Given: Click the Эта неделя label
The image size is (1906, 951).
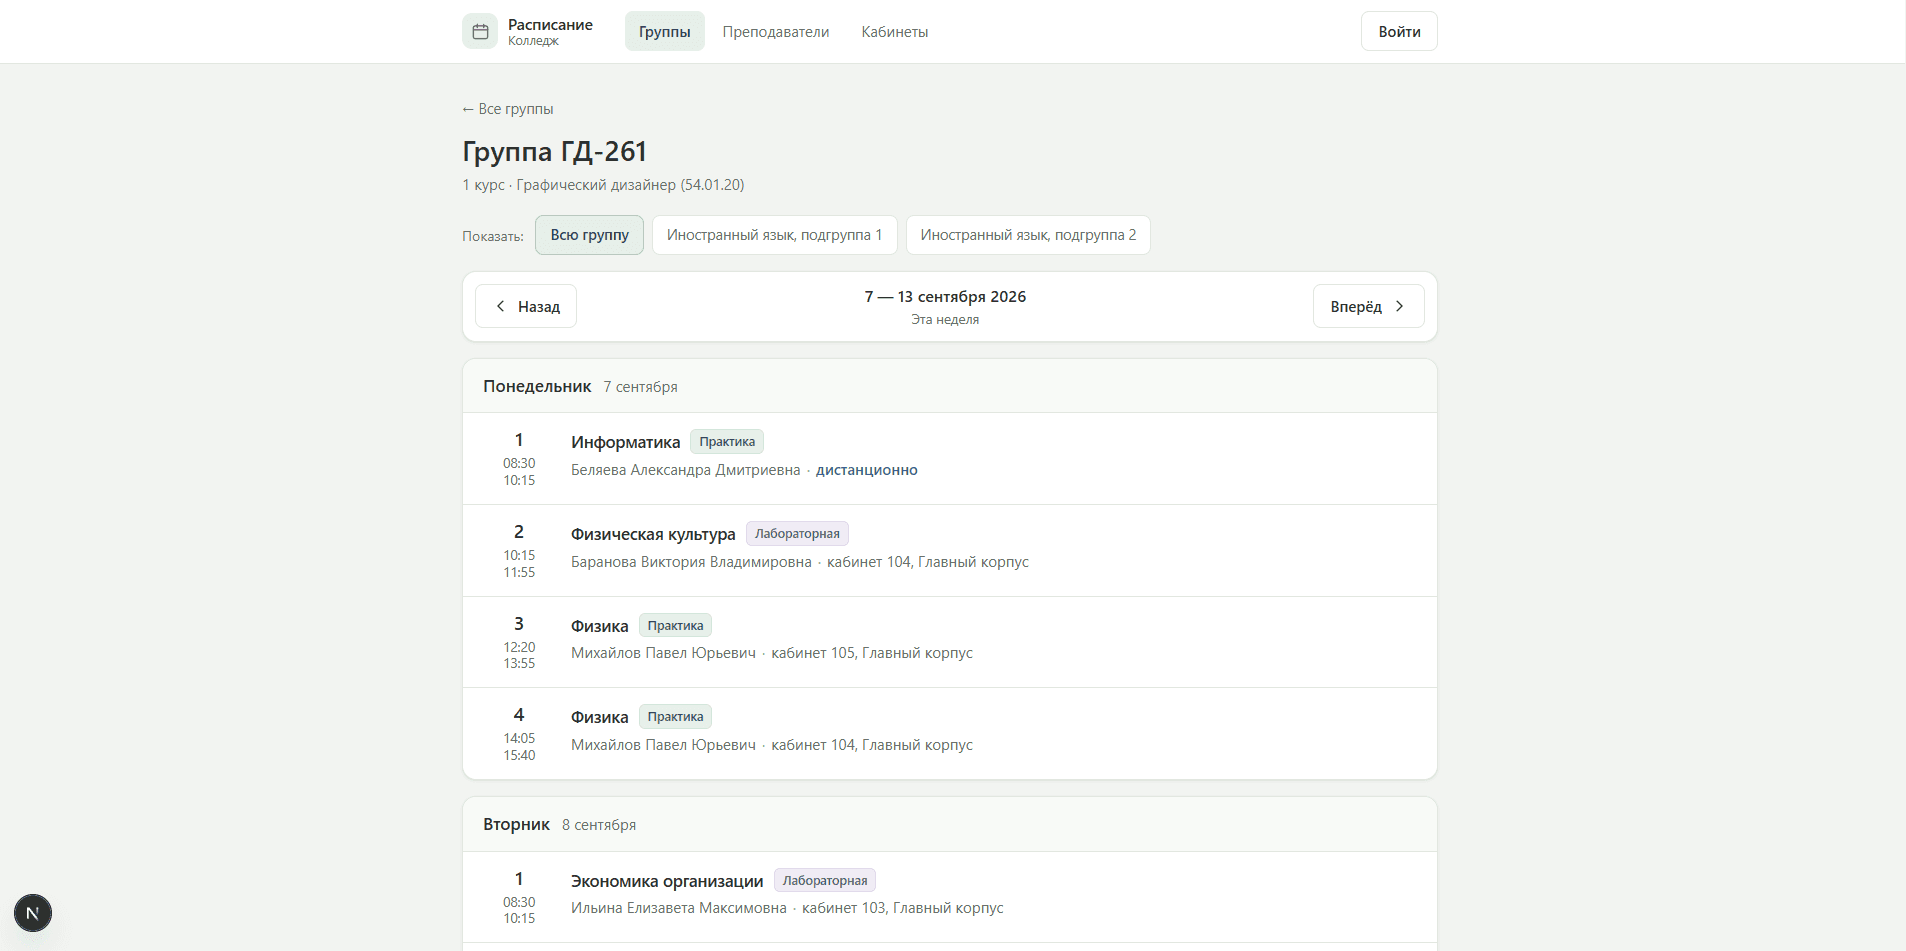Looking at the screenshot, I should (945, 320).
